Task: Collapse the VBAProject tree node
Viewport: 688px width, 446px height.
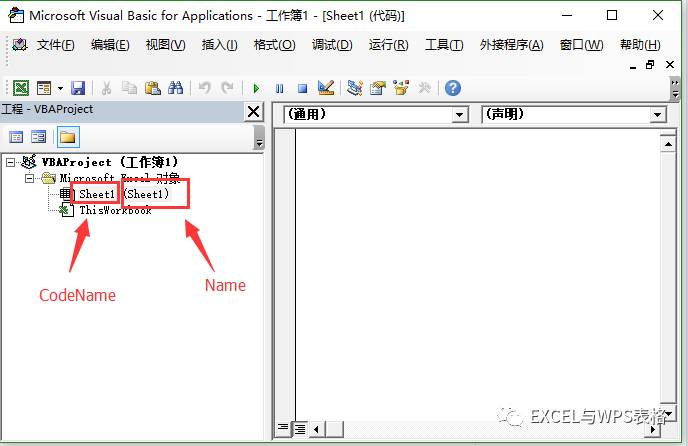Action: pos(11,163)
